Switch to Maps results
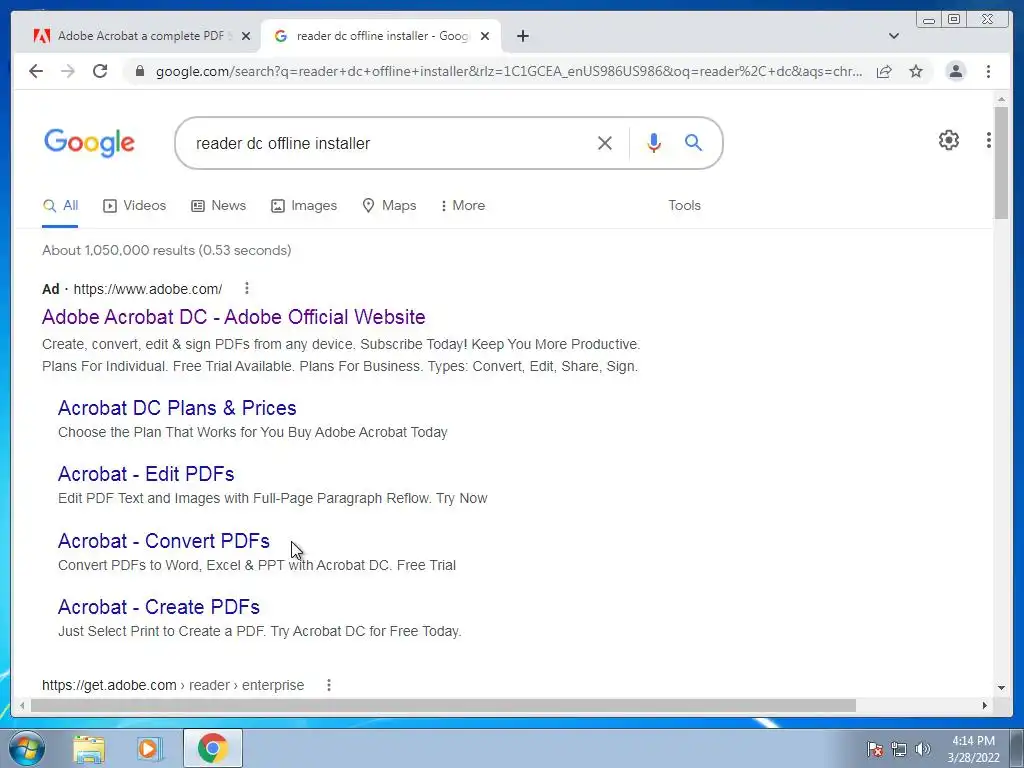 [x=389, y=206]
